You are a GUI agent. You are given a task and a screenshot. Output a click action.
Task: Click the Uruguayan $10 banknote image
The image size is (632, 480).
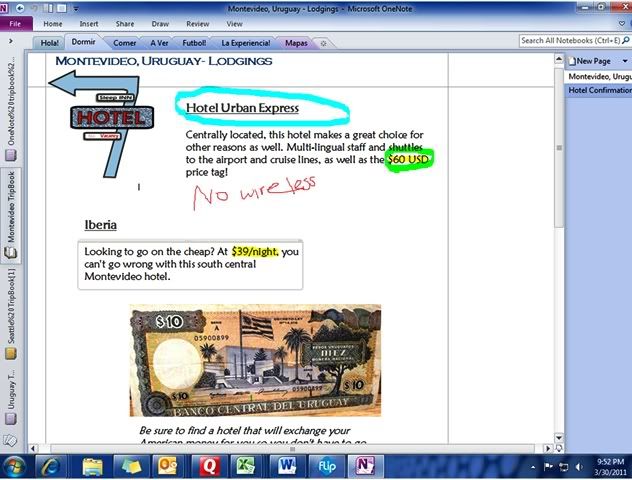255,360
